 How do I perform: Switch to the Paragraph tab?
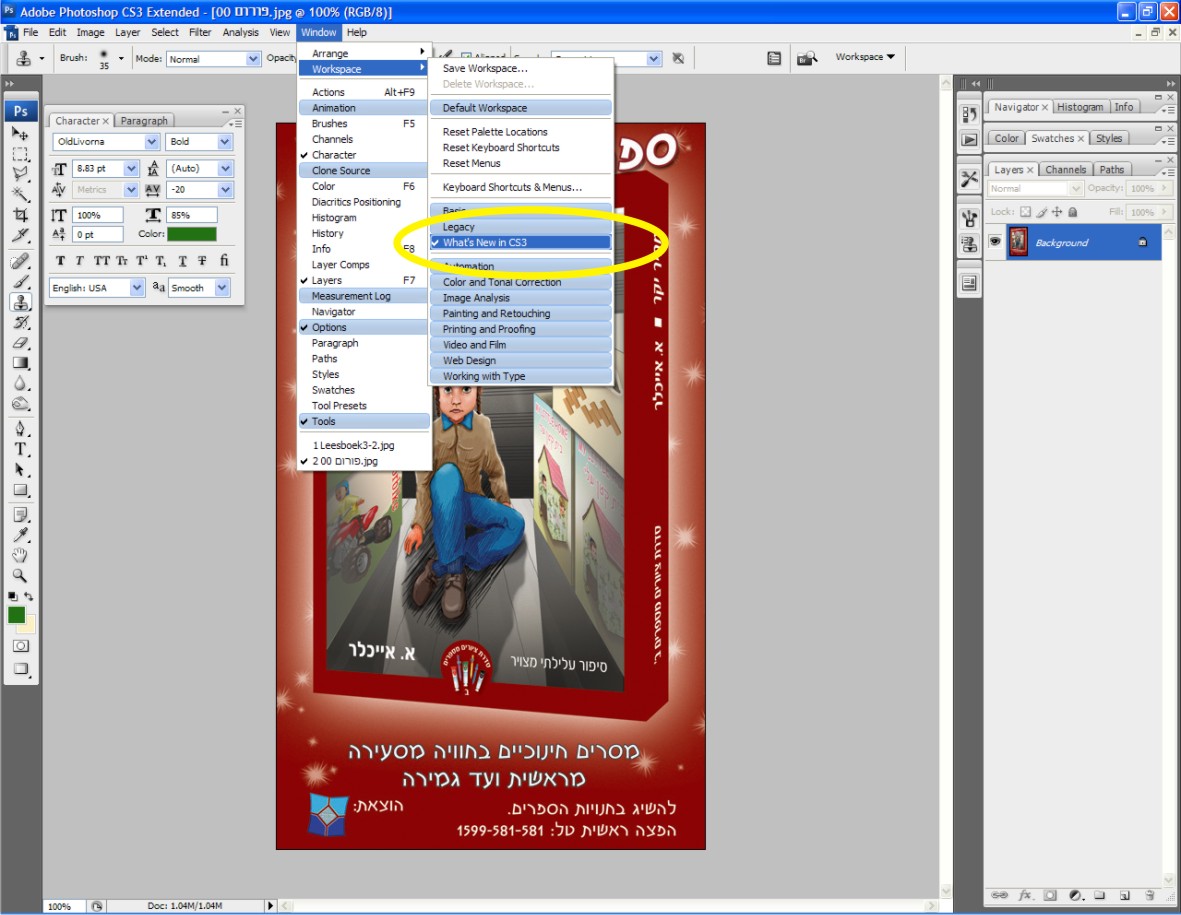[144, 120]
